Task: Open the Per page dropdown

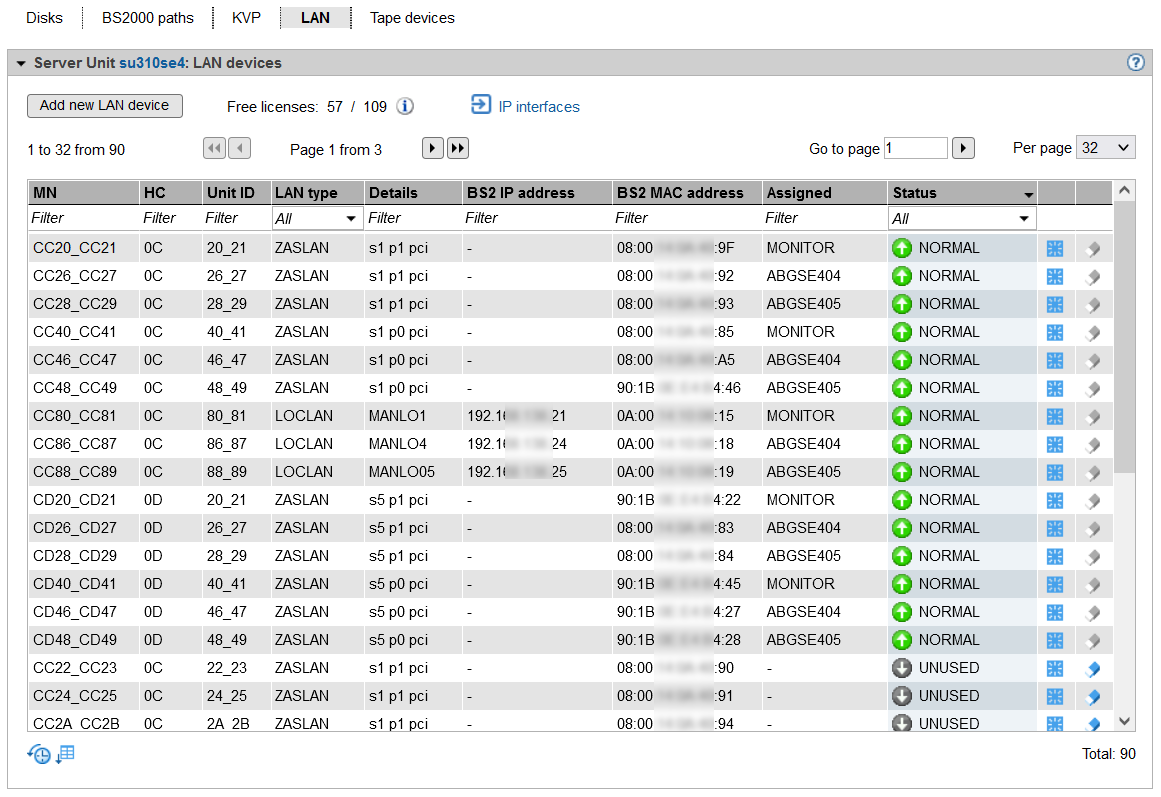Action: (1105, 148)
